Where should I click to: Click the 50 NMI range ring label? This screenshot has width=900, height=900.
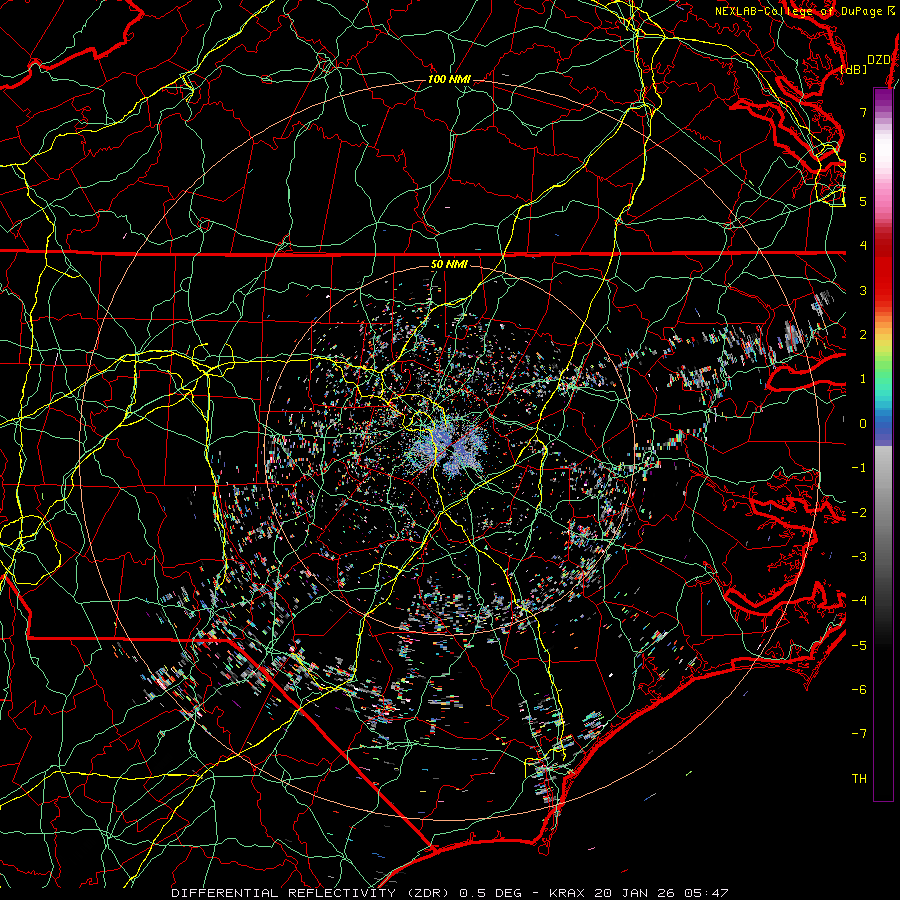click(x=449, y=264)
